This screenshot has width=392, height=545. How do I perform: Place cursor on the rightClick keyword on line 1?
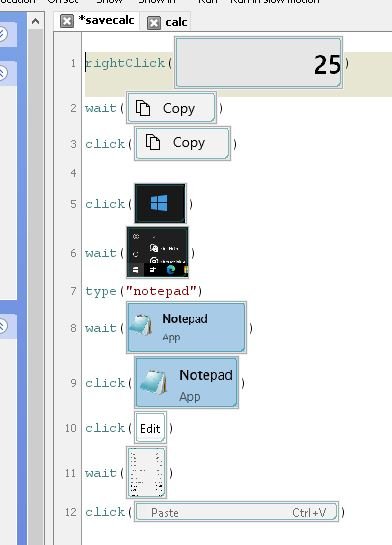click(x=125, y=63)
